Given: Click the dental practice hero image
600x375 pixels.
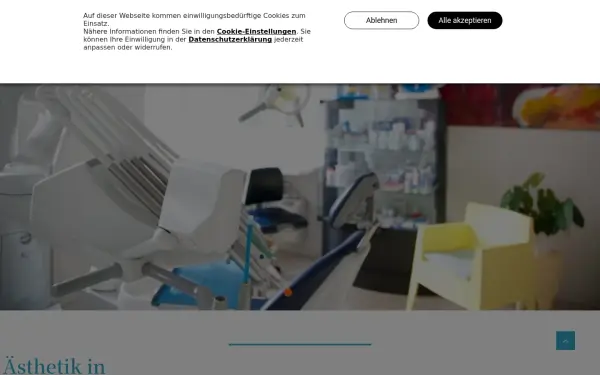Looking at the screenshot, I should pos(300,197).
